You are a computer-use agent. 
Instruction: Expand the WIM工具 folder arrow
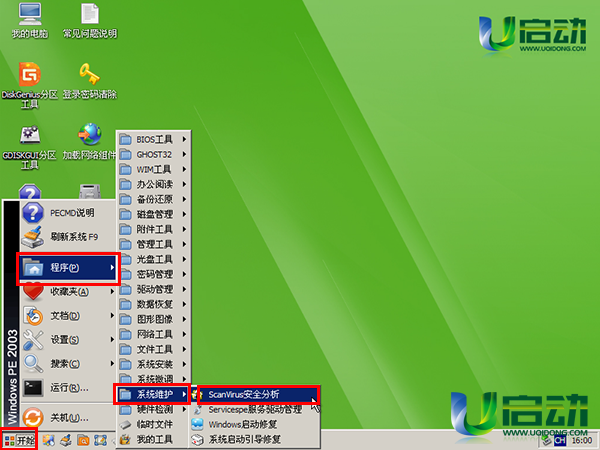pyautogui.click(x=184, y=169)
